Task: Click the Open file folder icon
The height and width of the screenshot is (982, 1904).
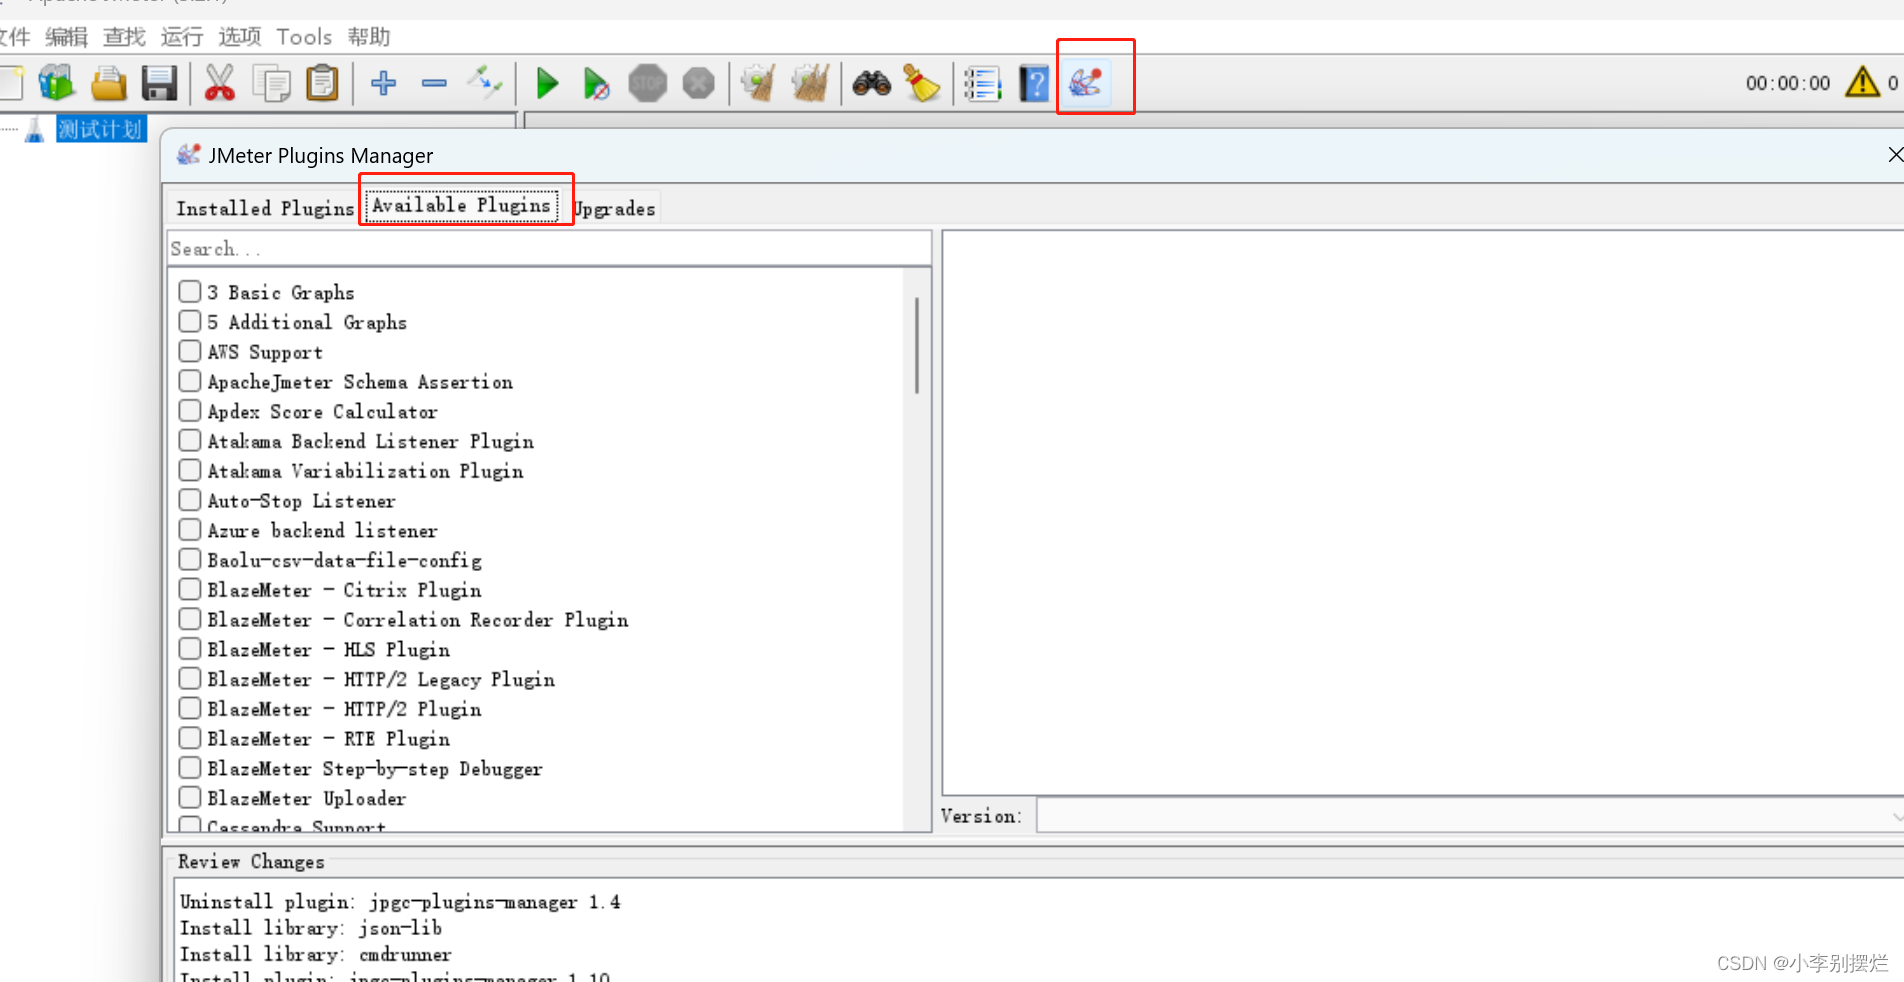Action: pyautogui.click(x=108, y=83)
